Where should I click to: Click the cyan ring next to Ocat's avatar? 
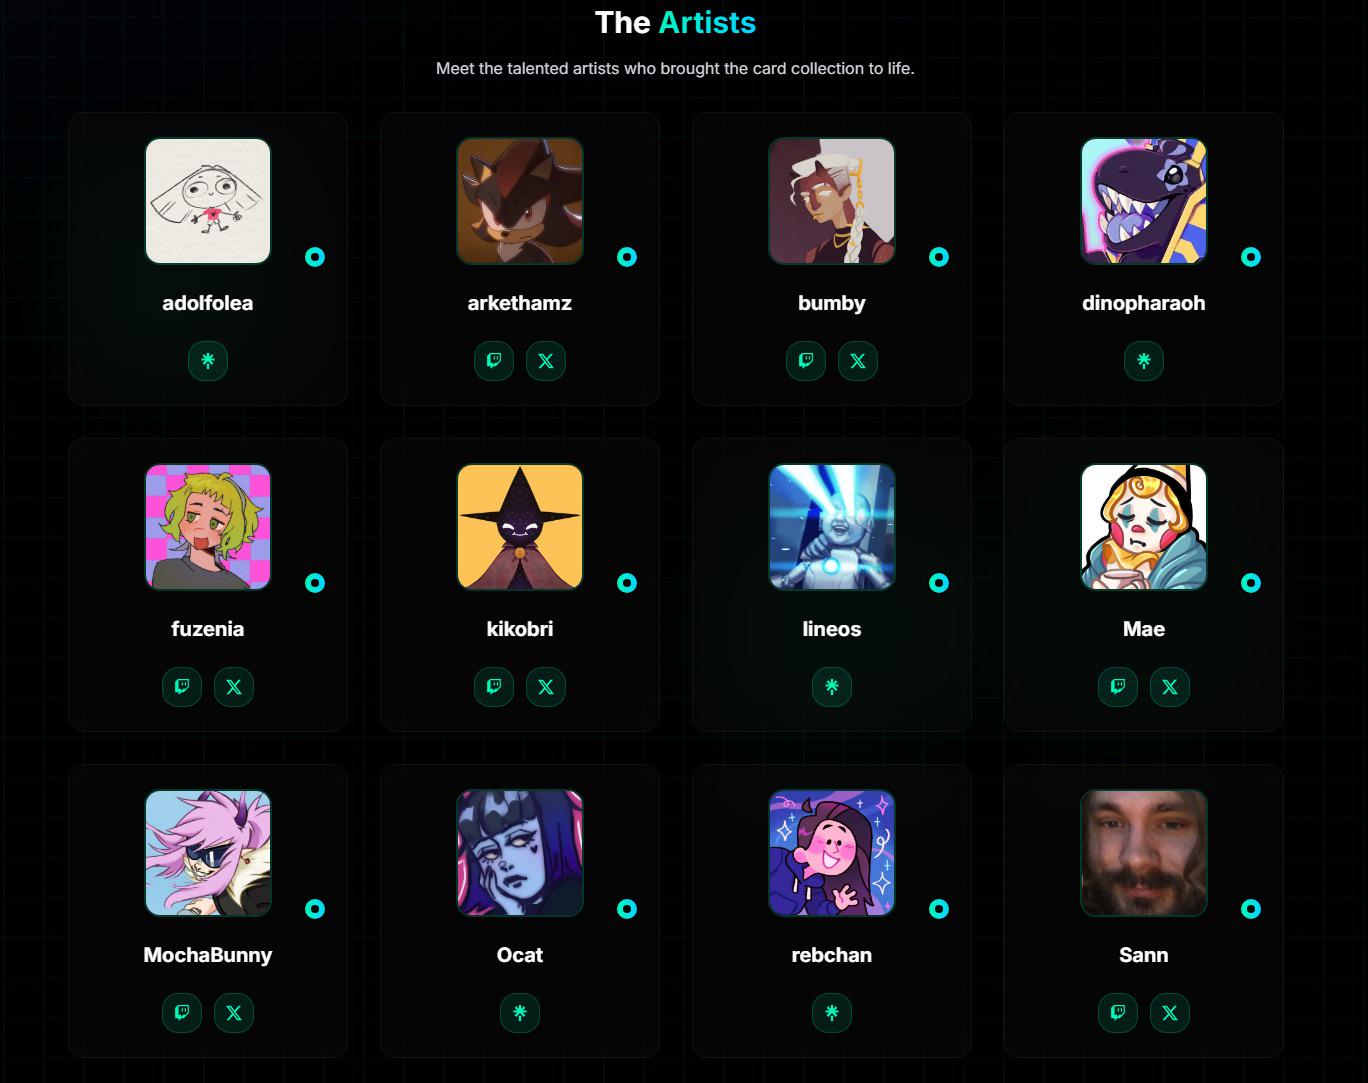(x=627, y=909)
